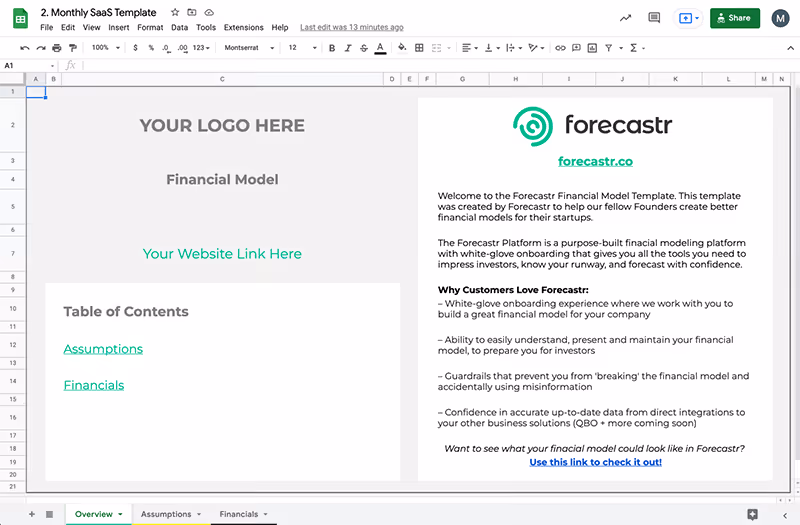Click the Merge cells icon
Viewport: 800px width, 525px height.
point(437,48)
